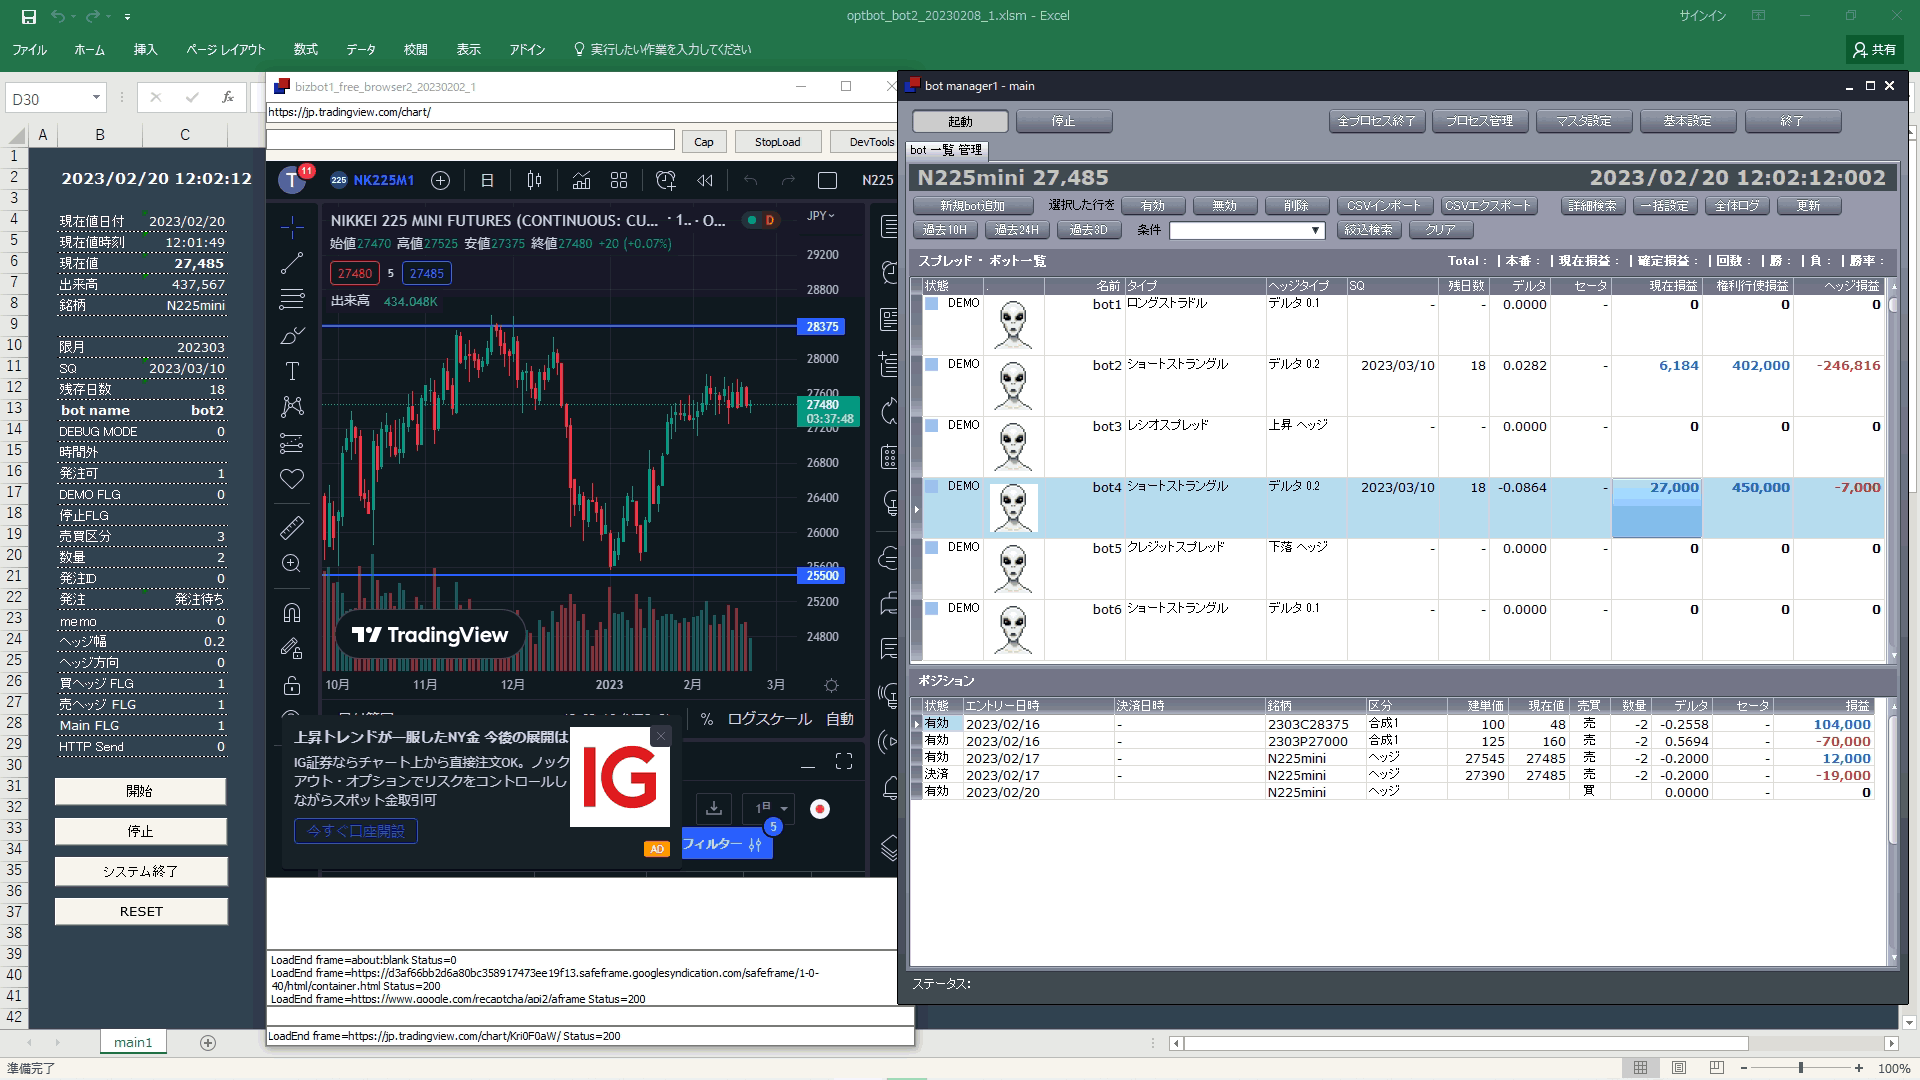The width and height of the screenshot is (1920, 1080).
Task: Activate the magnet mode icon
Action: pos(292,613)
